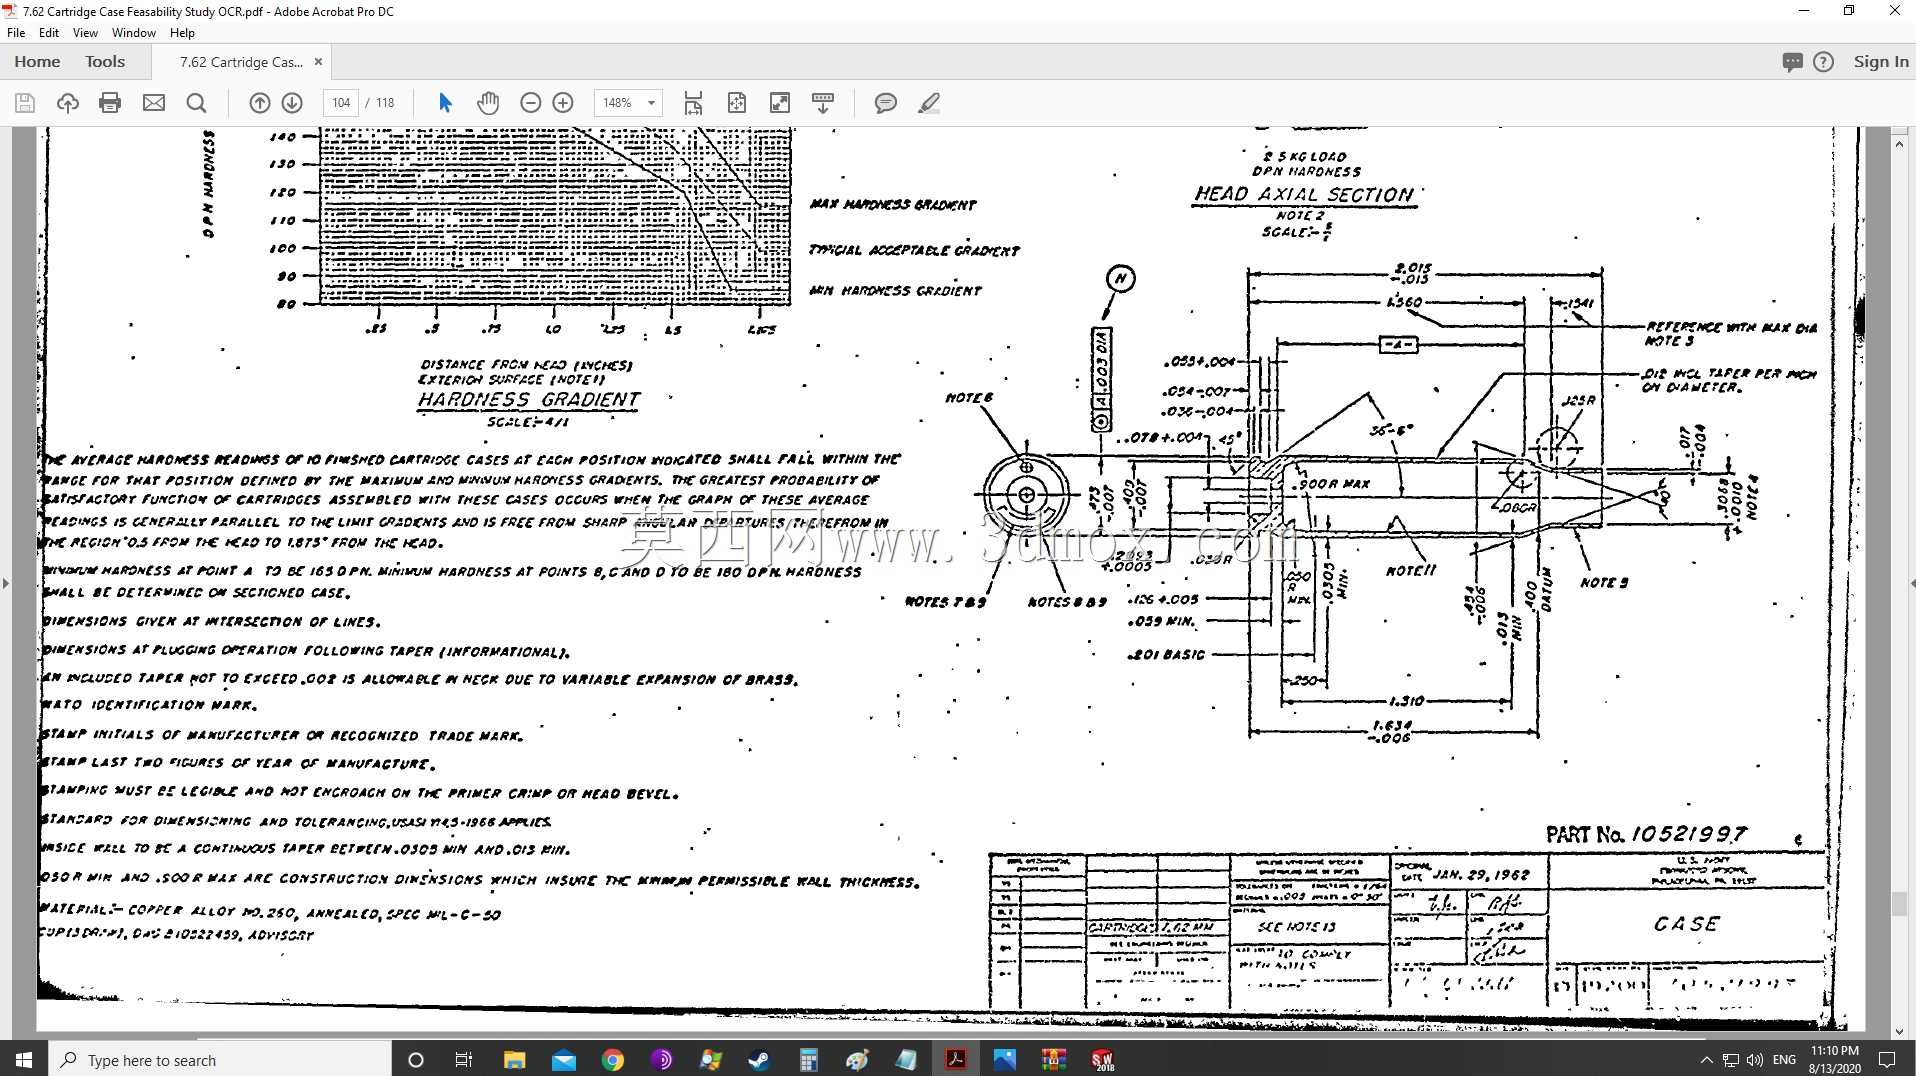The width and height of the screenshot is (1916, 1076).
Task: Activate the Highlight text pen tool
Action: coord(929,103)
